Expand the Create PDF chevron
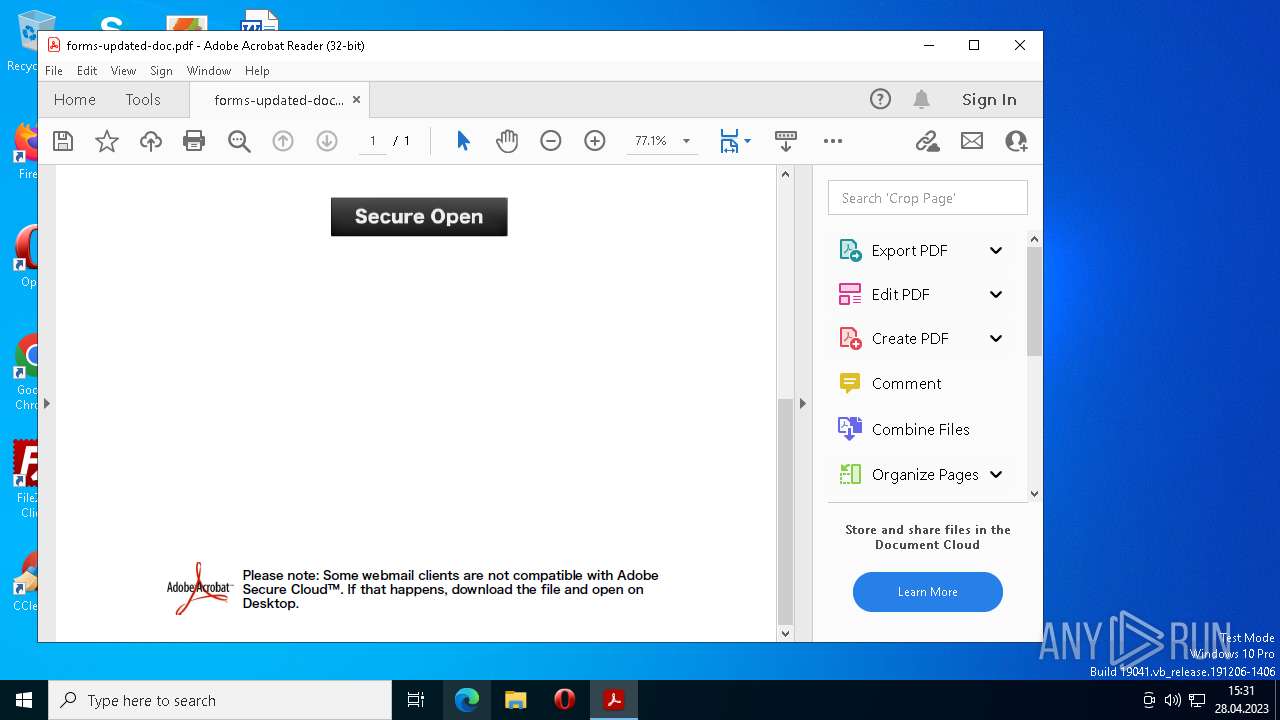 point(996,338)
